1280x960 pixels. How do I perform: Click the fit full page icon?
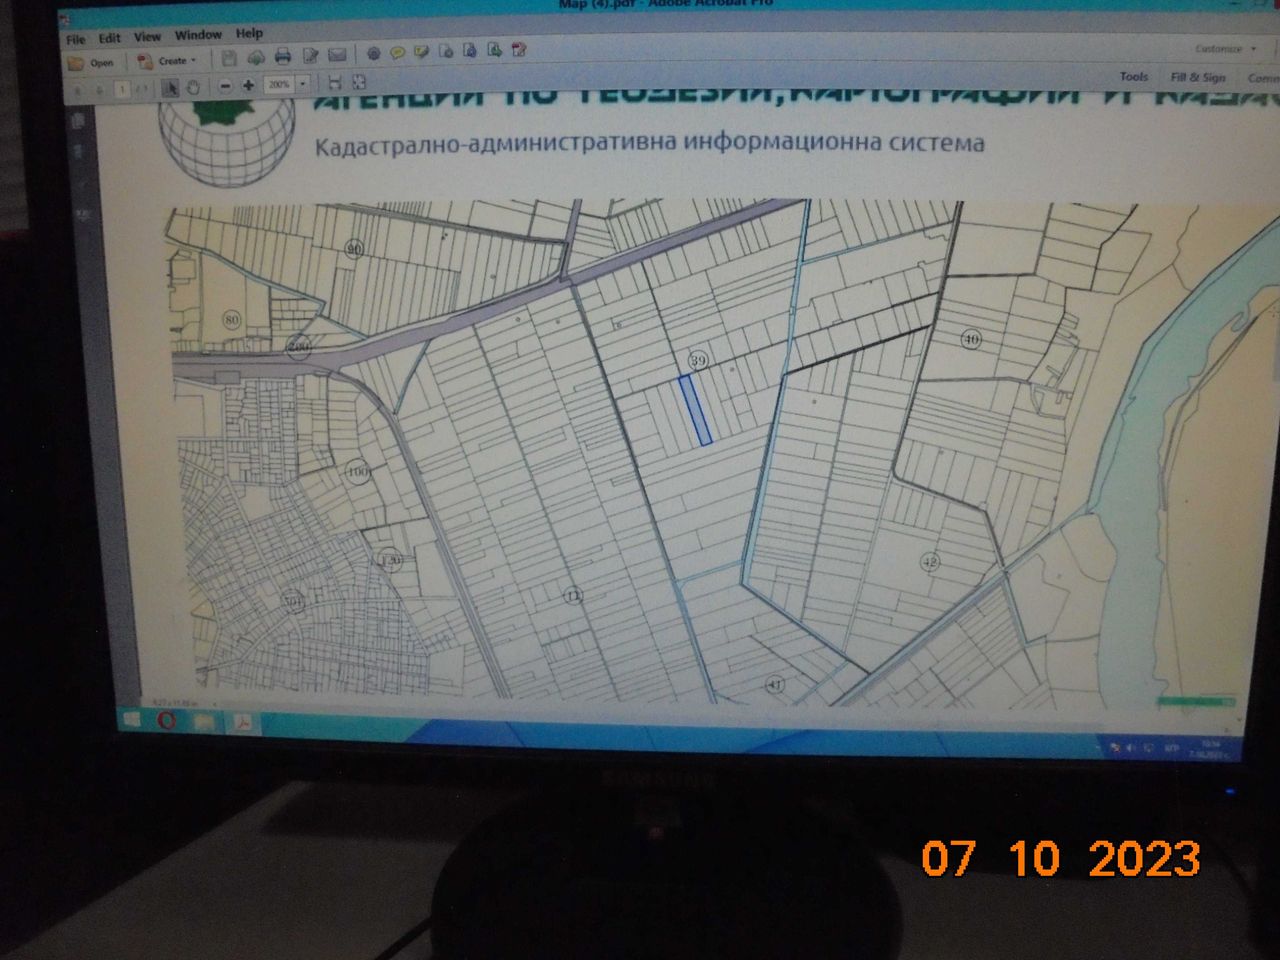tap(359, 82)
